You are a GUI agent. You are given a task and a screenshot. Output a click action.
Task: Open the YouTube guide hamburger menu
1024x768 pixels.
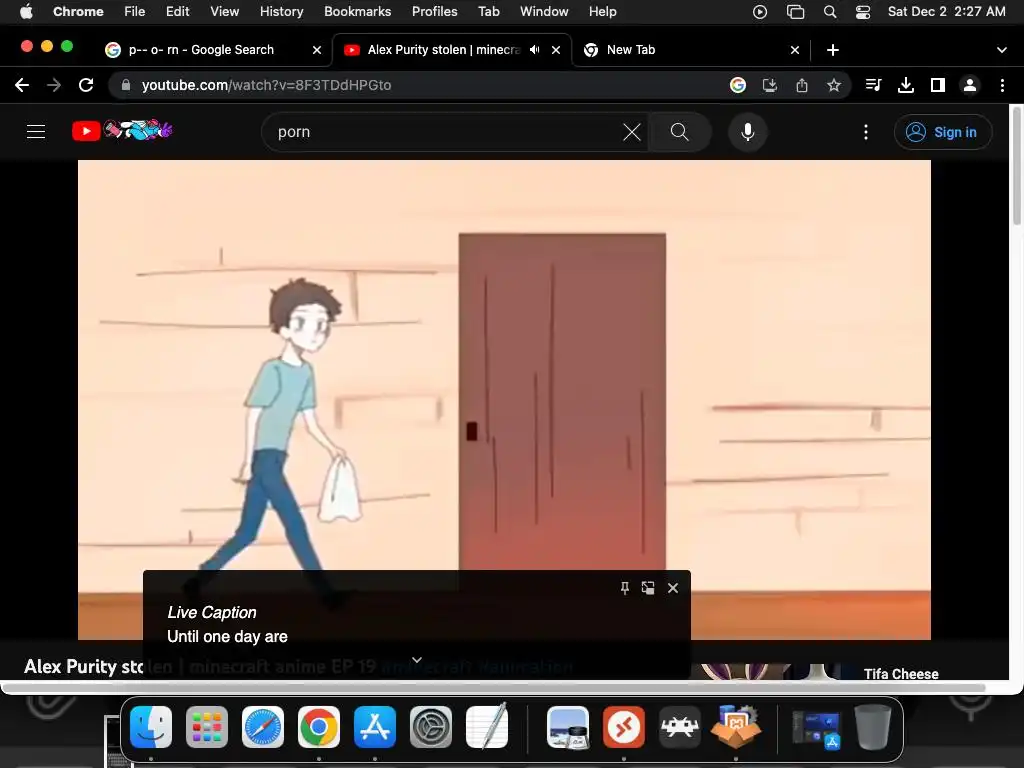36,132
